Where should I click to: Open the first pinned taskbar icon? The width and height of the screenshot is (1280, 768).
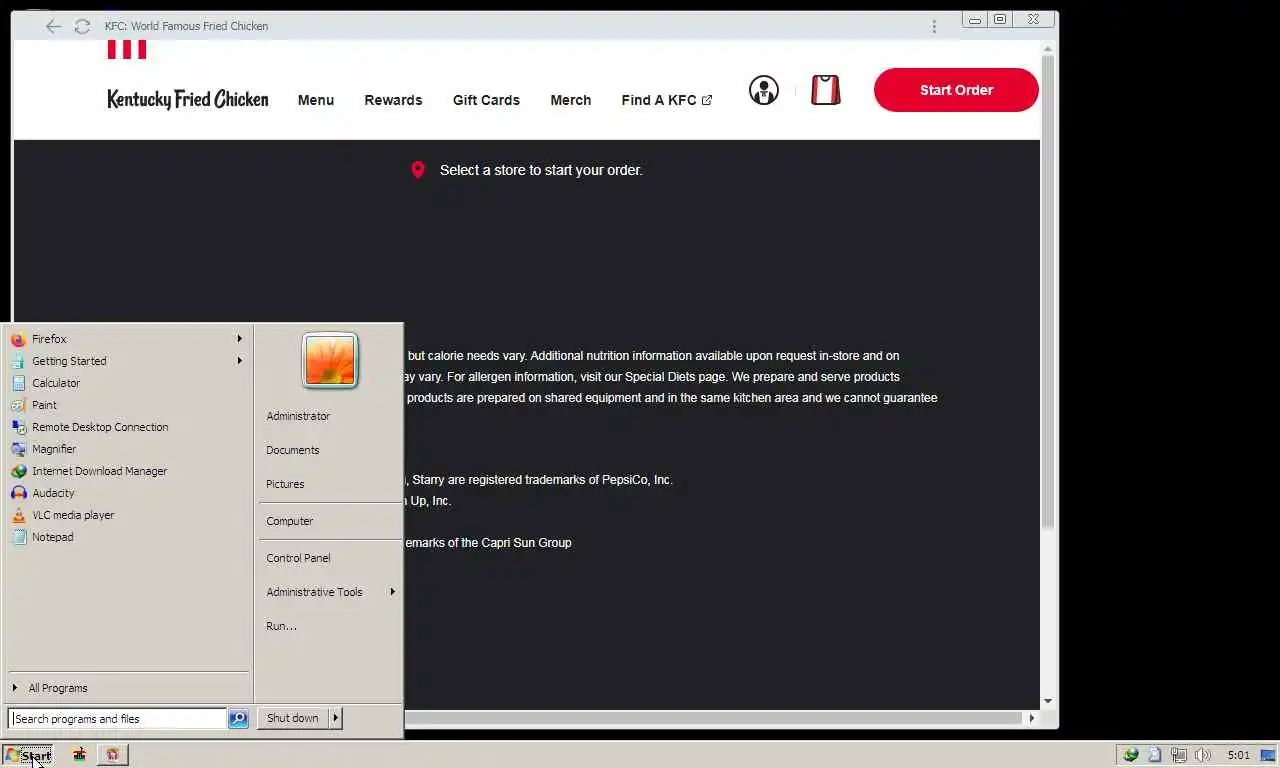[79, 754]
